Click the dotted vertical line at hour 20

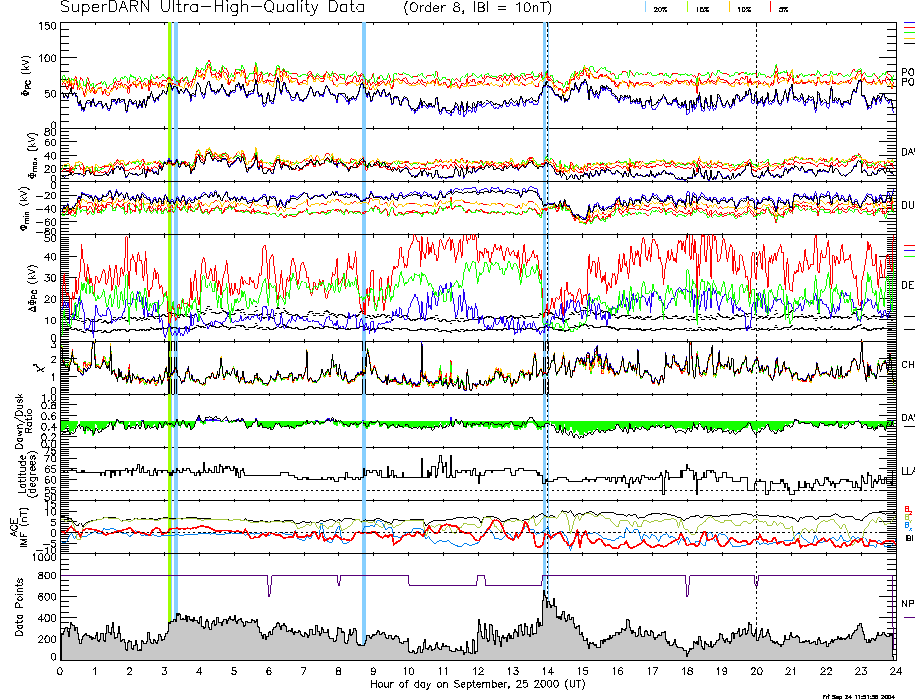point(756,300)
